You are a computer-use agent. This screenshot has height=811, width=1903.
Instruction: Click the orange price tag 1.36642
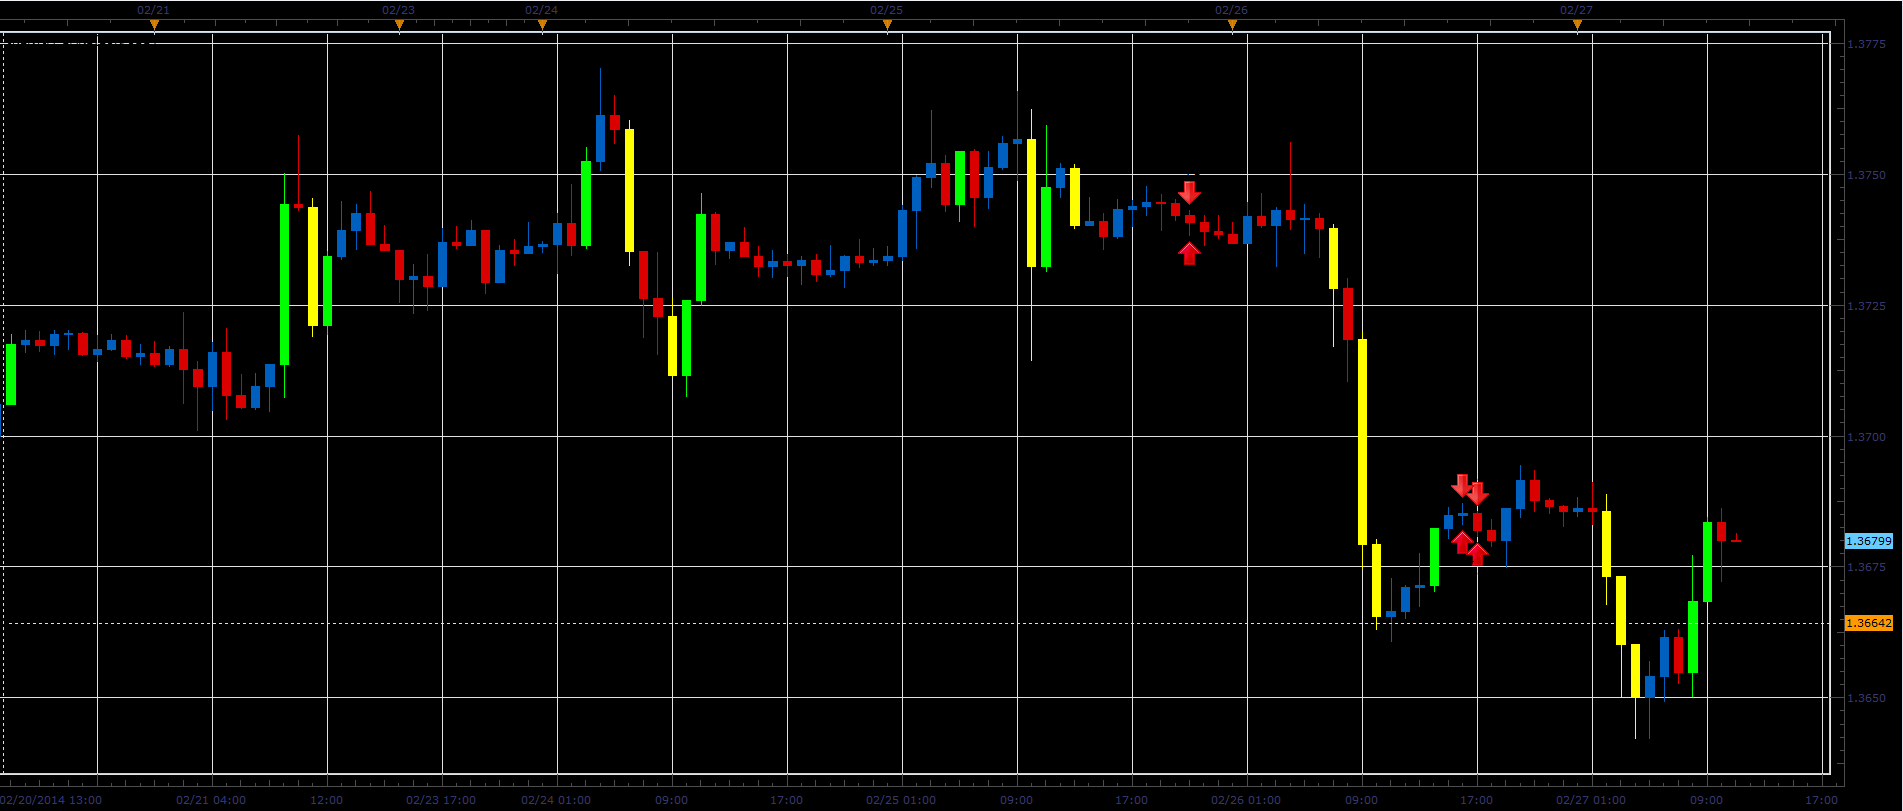pyautogui.click(x=1868, y=623)
